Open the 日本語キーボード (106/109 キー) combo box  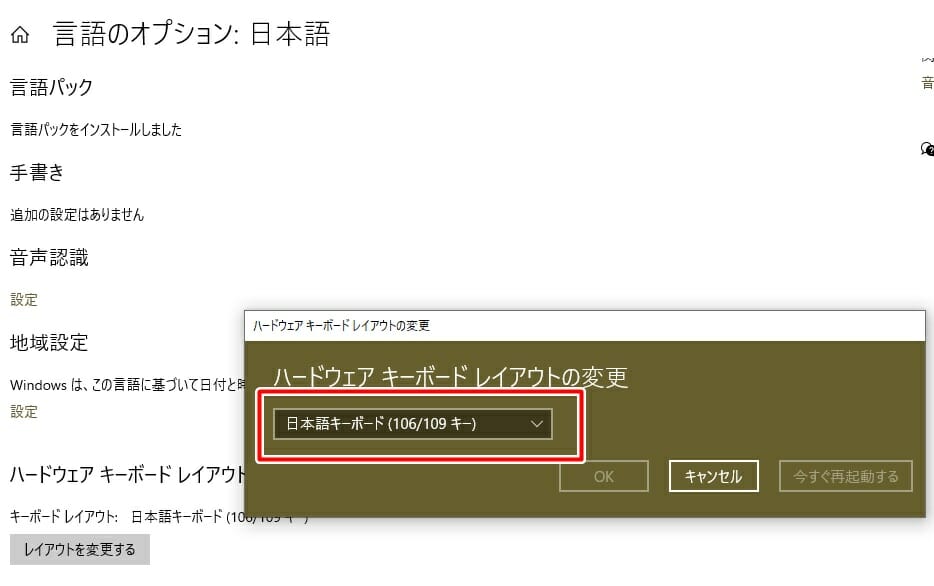pyautogui.click(x=413, y=424)
